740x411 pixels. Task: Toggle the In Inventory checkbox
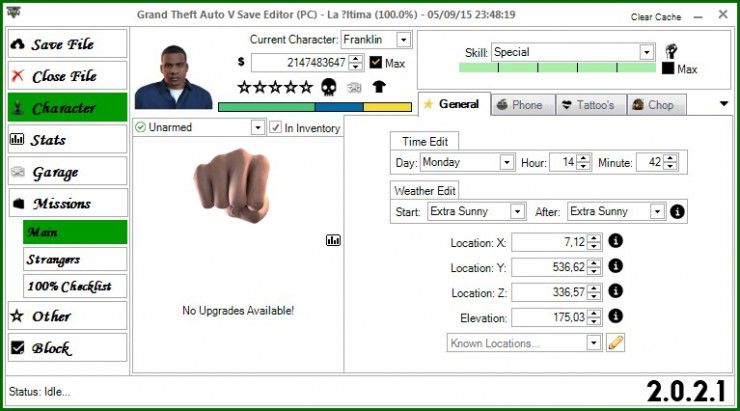click(275, 128)
